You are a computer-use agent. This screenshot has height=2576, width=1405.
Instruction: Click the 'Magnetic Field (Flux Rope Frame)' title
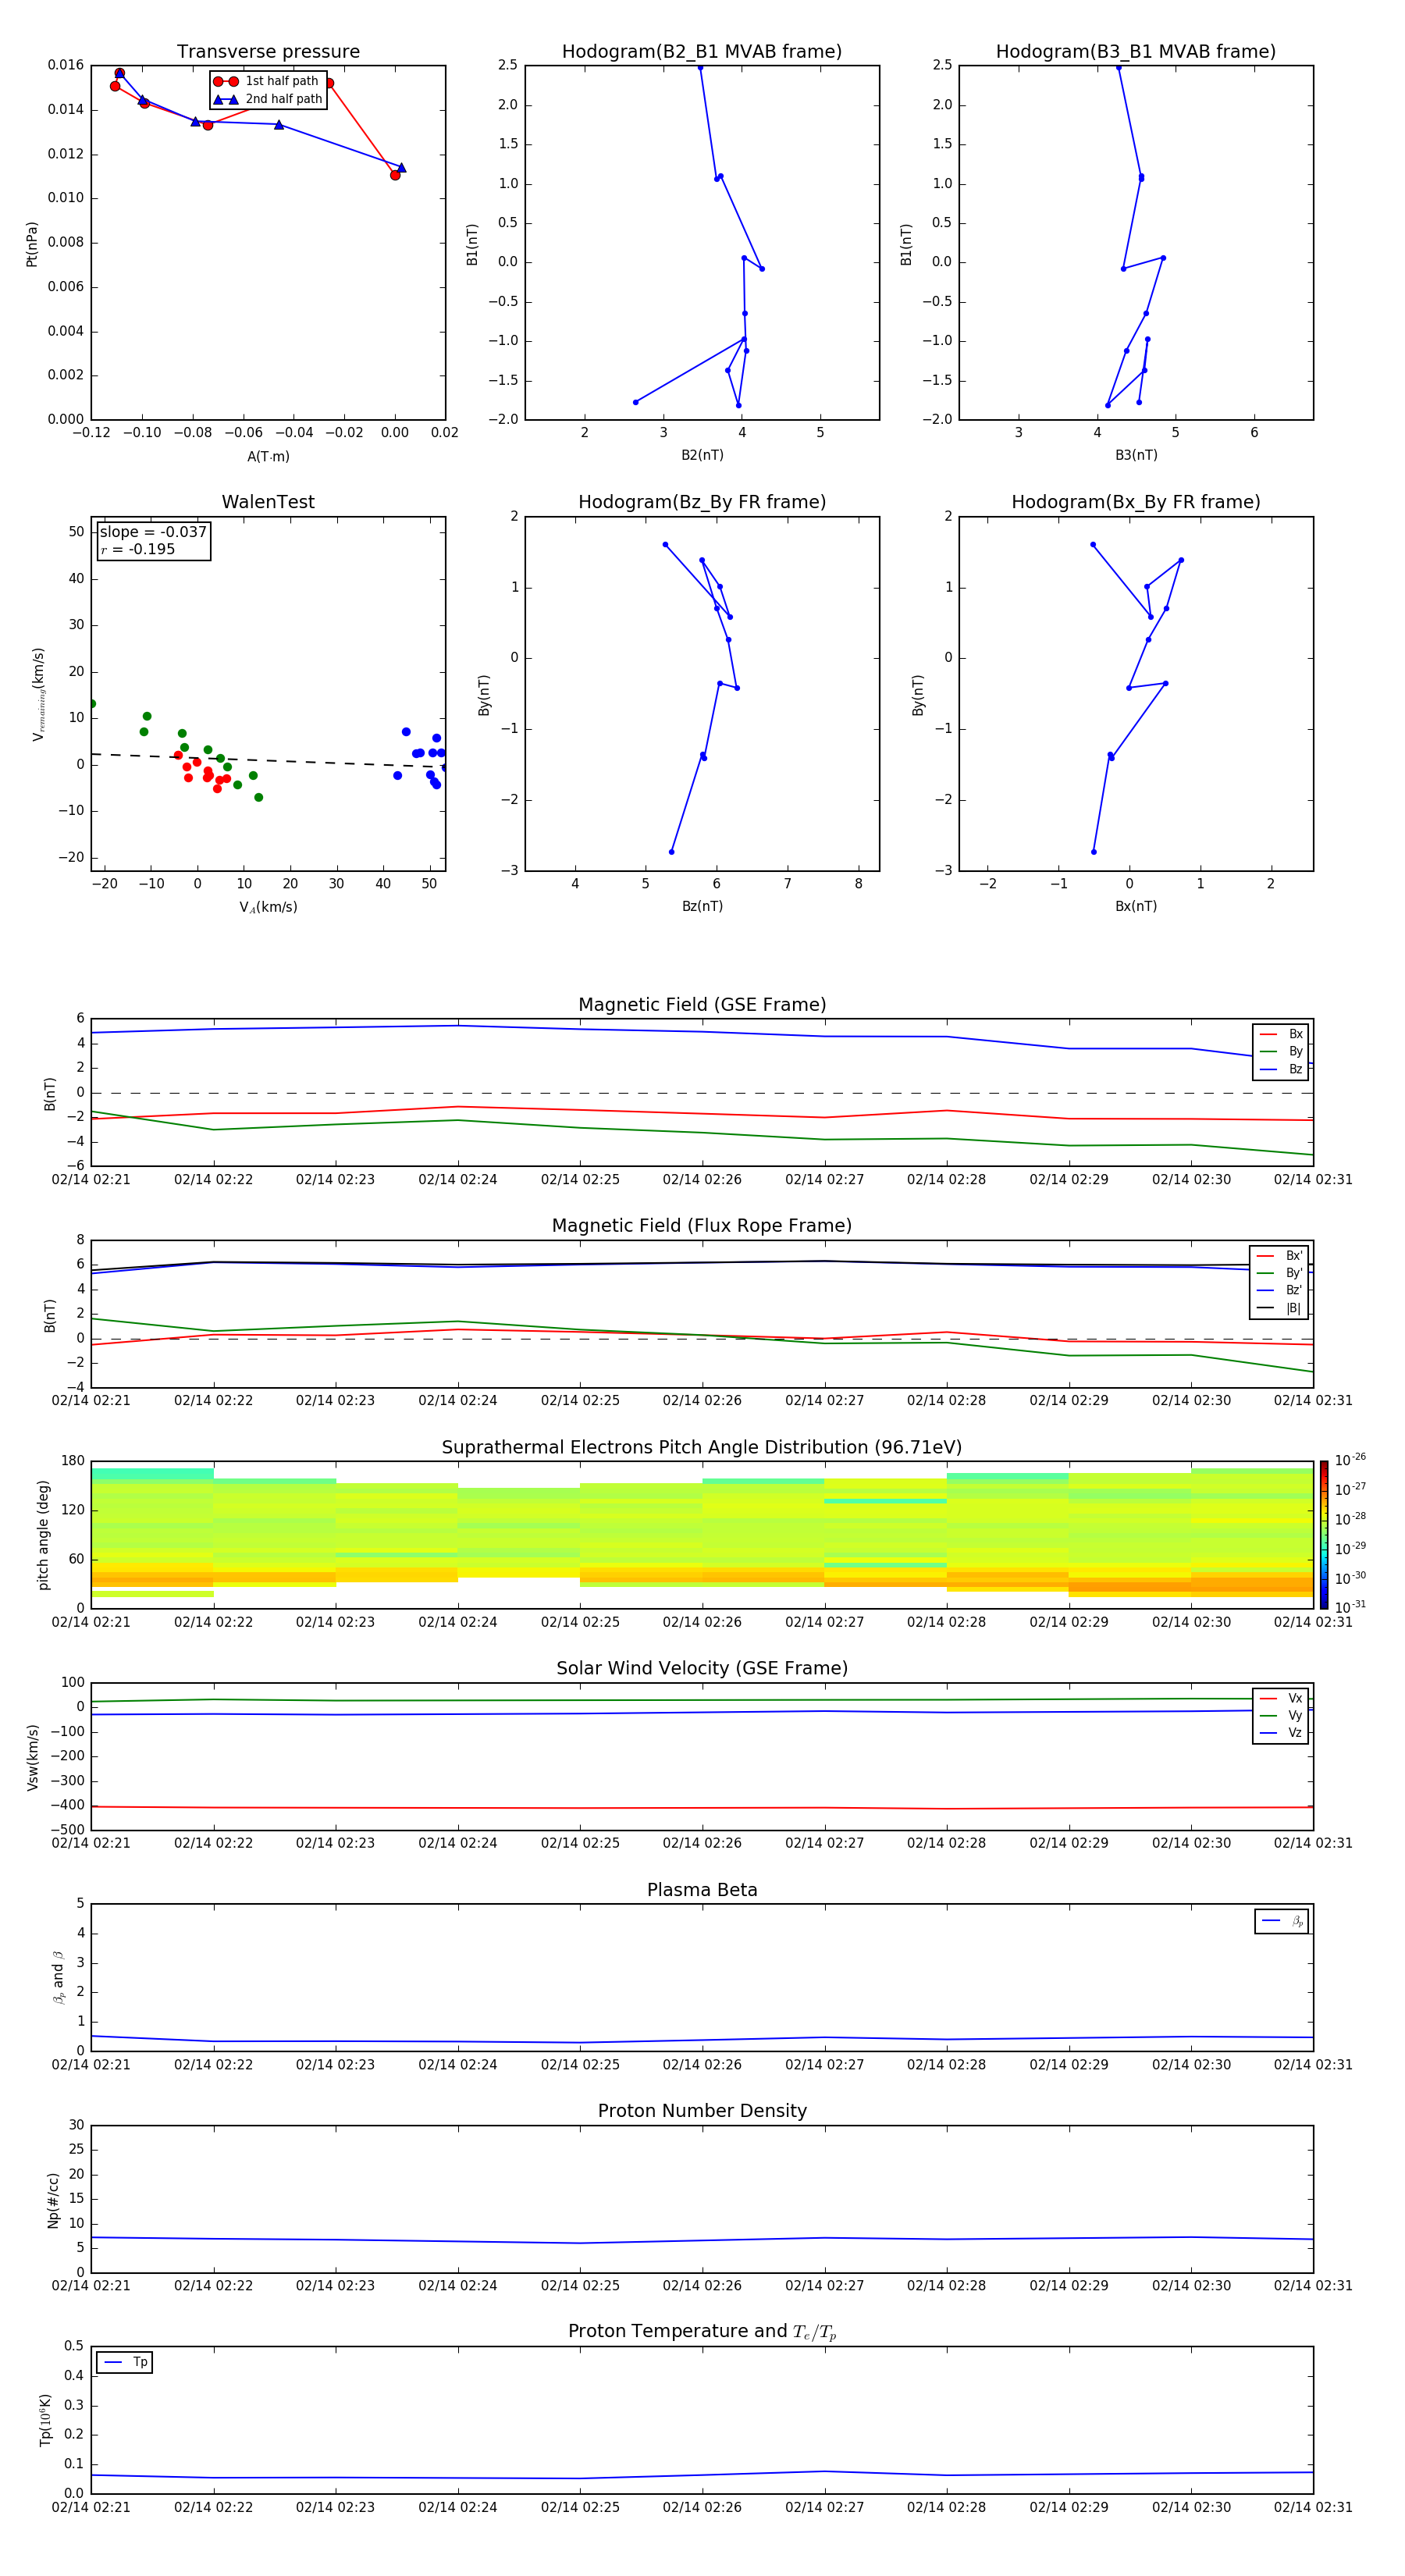click(702, 1226)
